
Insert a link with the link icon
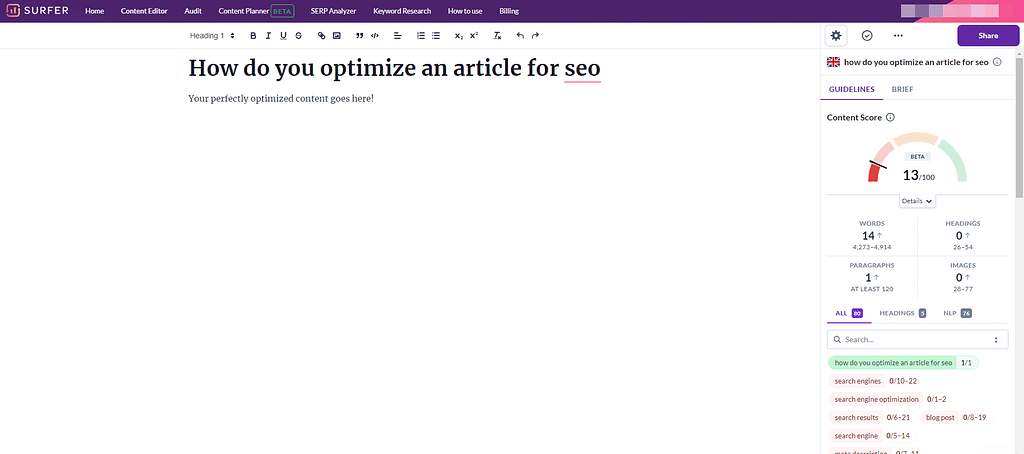tap(321, 35)
